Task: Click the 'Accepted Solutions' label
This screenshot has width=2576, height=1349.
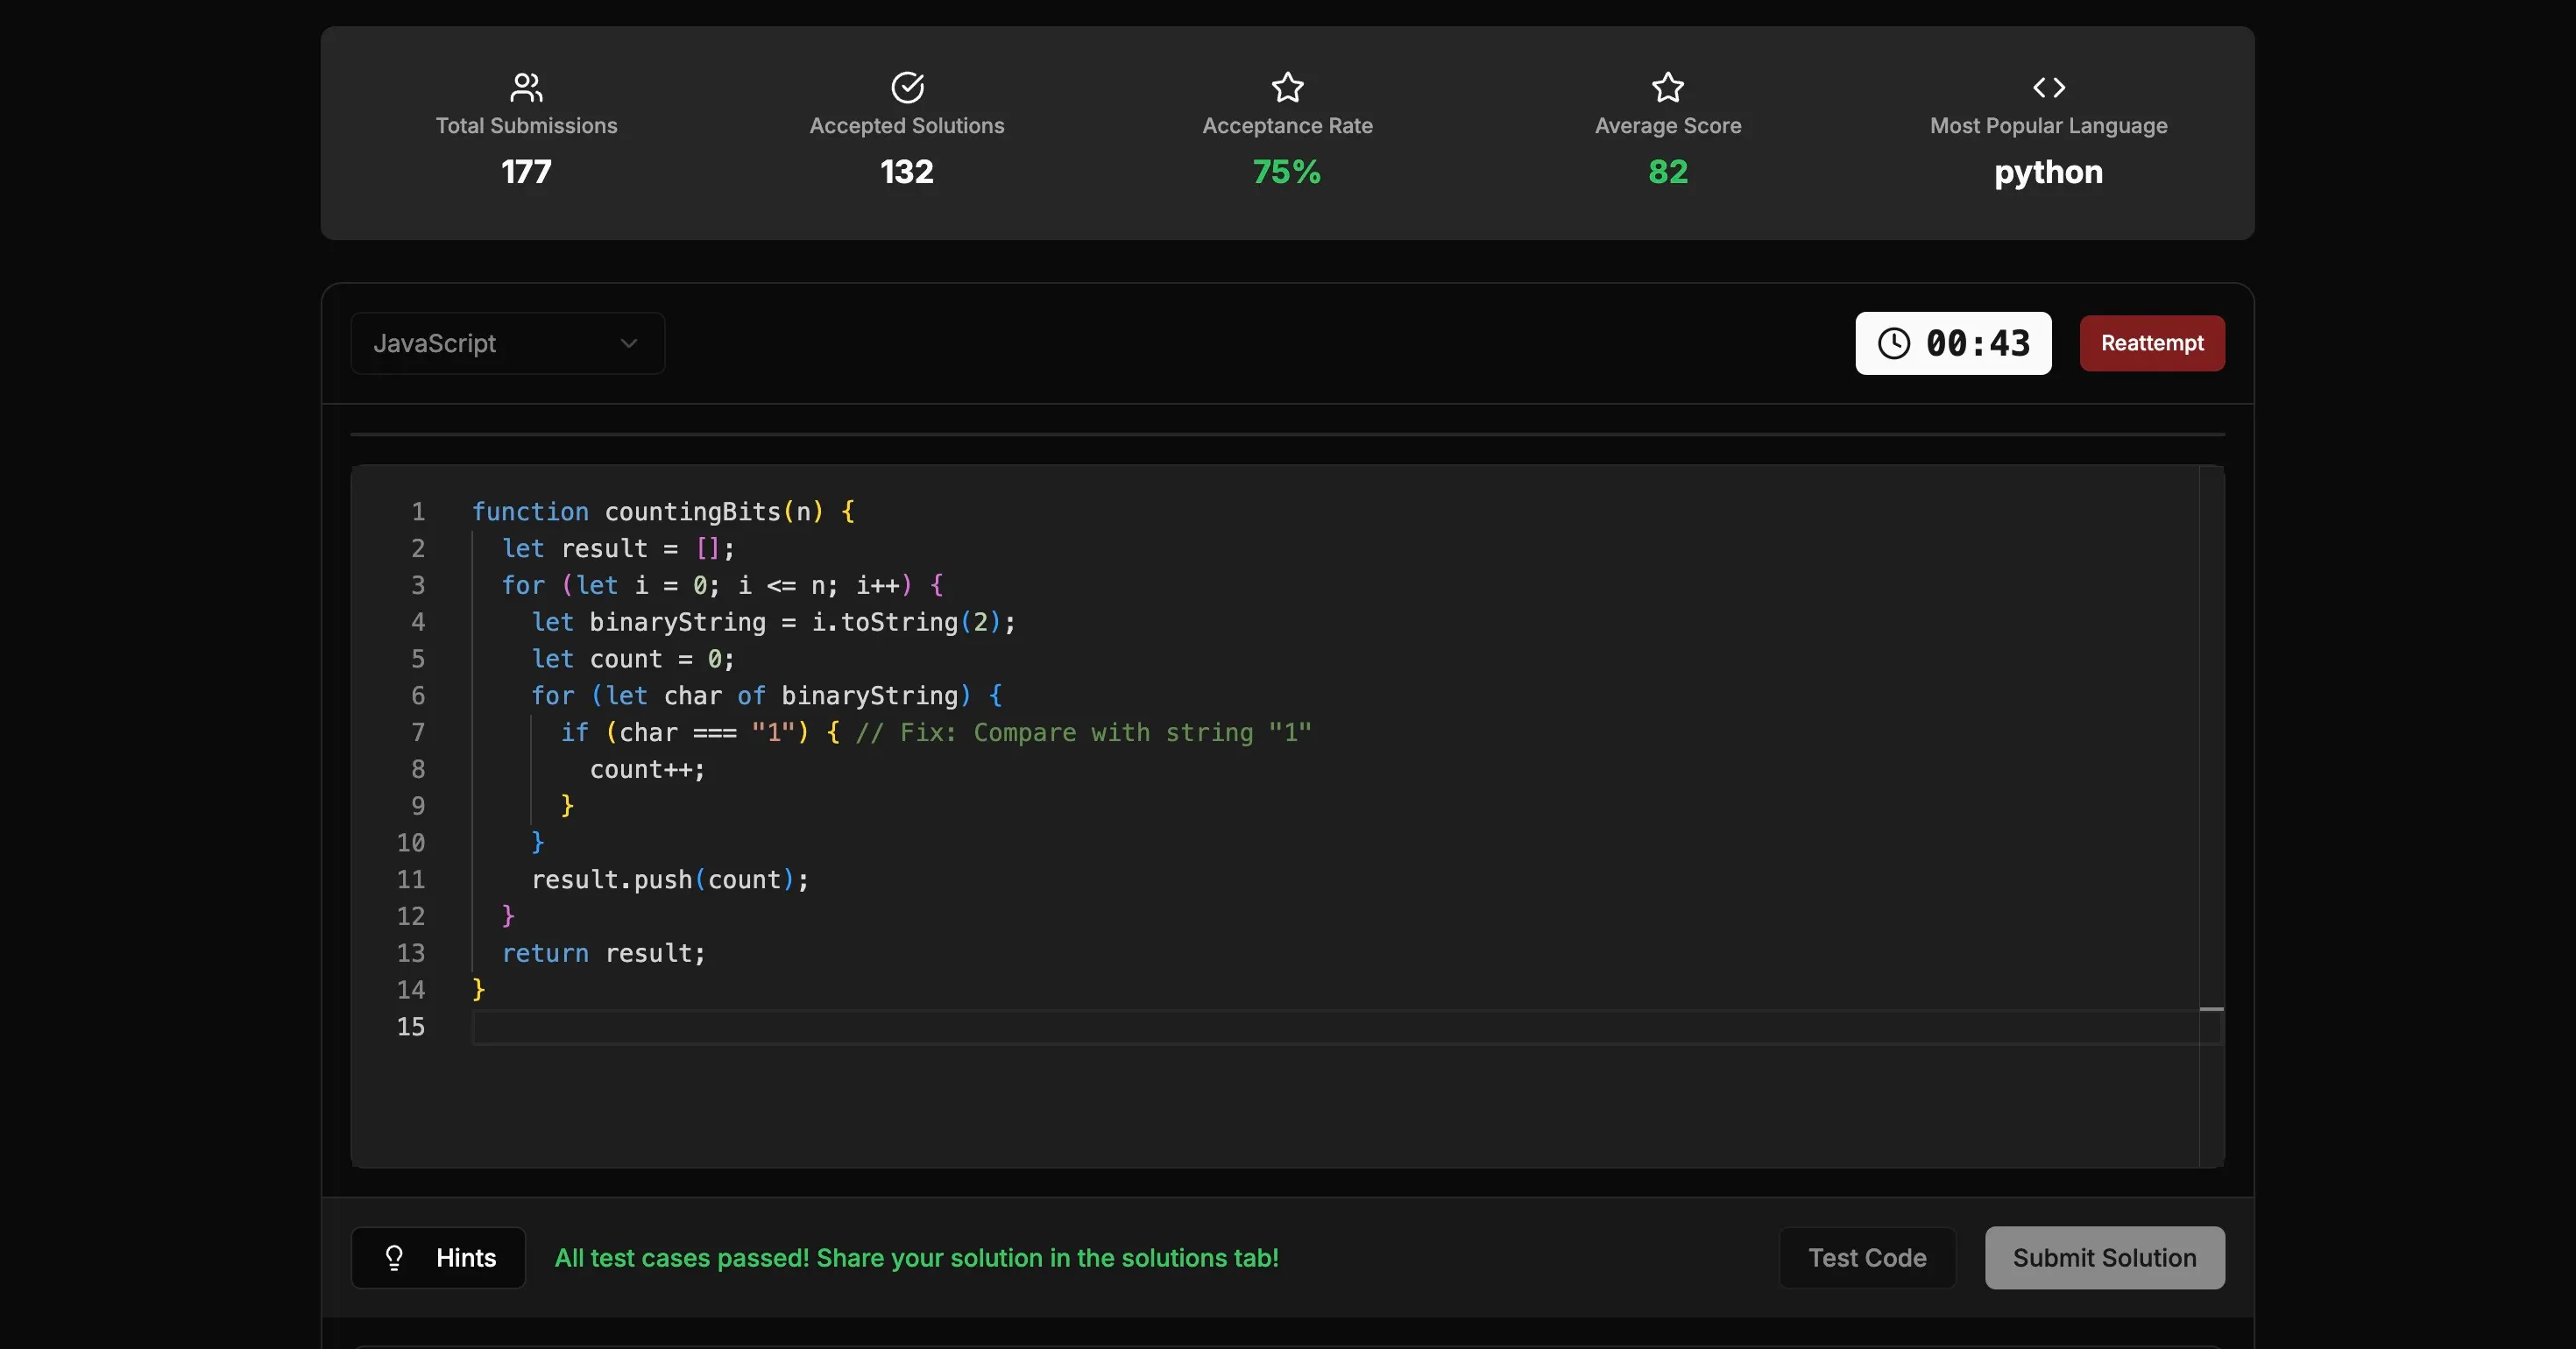Action: click(907, 126)
